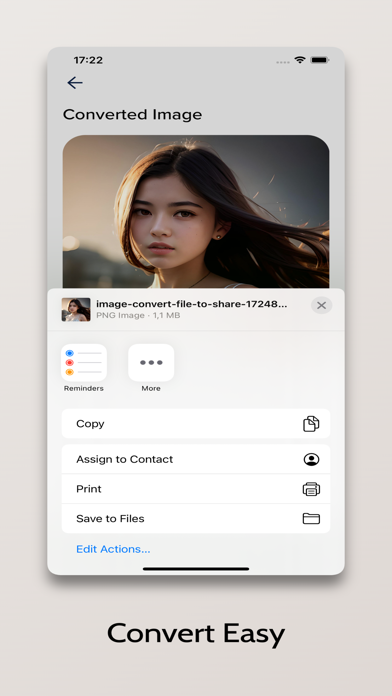Open the Reminders app icon
392x696 pixels.
(84, 363)
